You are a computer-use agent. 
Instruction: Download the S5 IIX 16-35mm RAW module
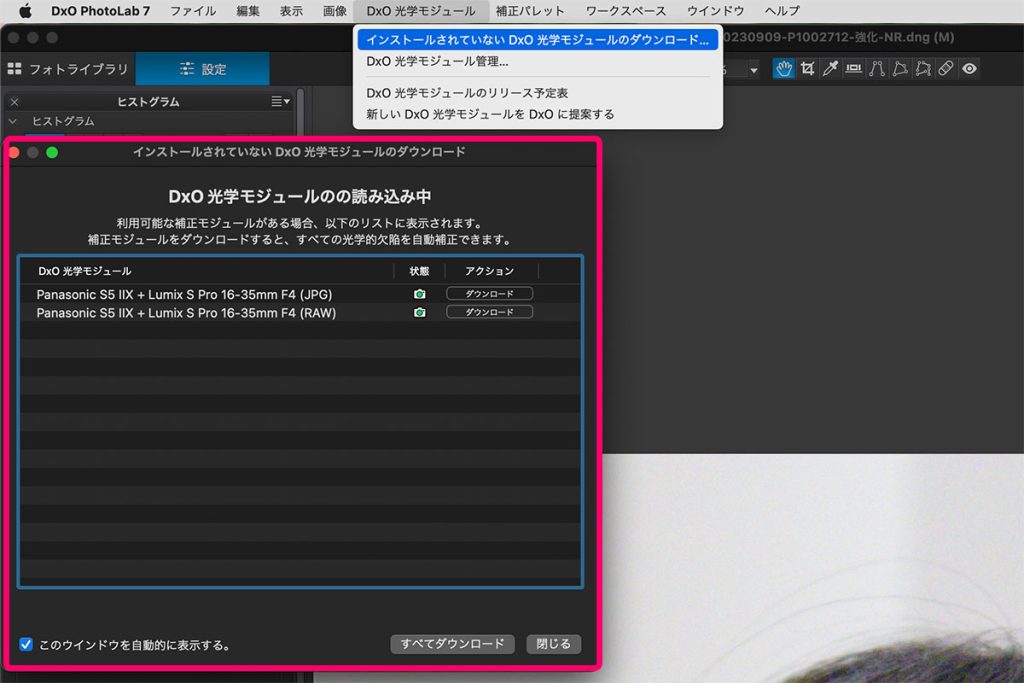[489, 312]
